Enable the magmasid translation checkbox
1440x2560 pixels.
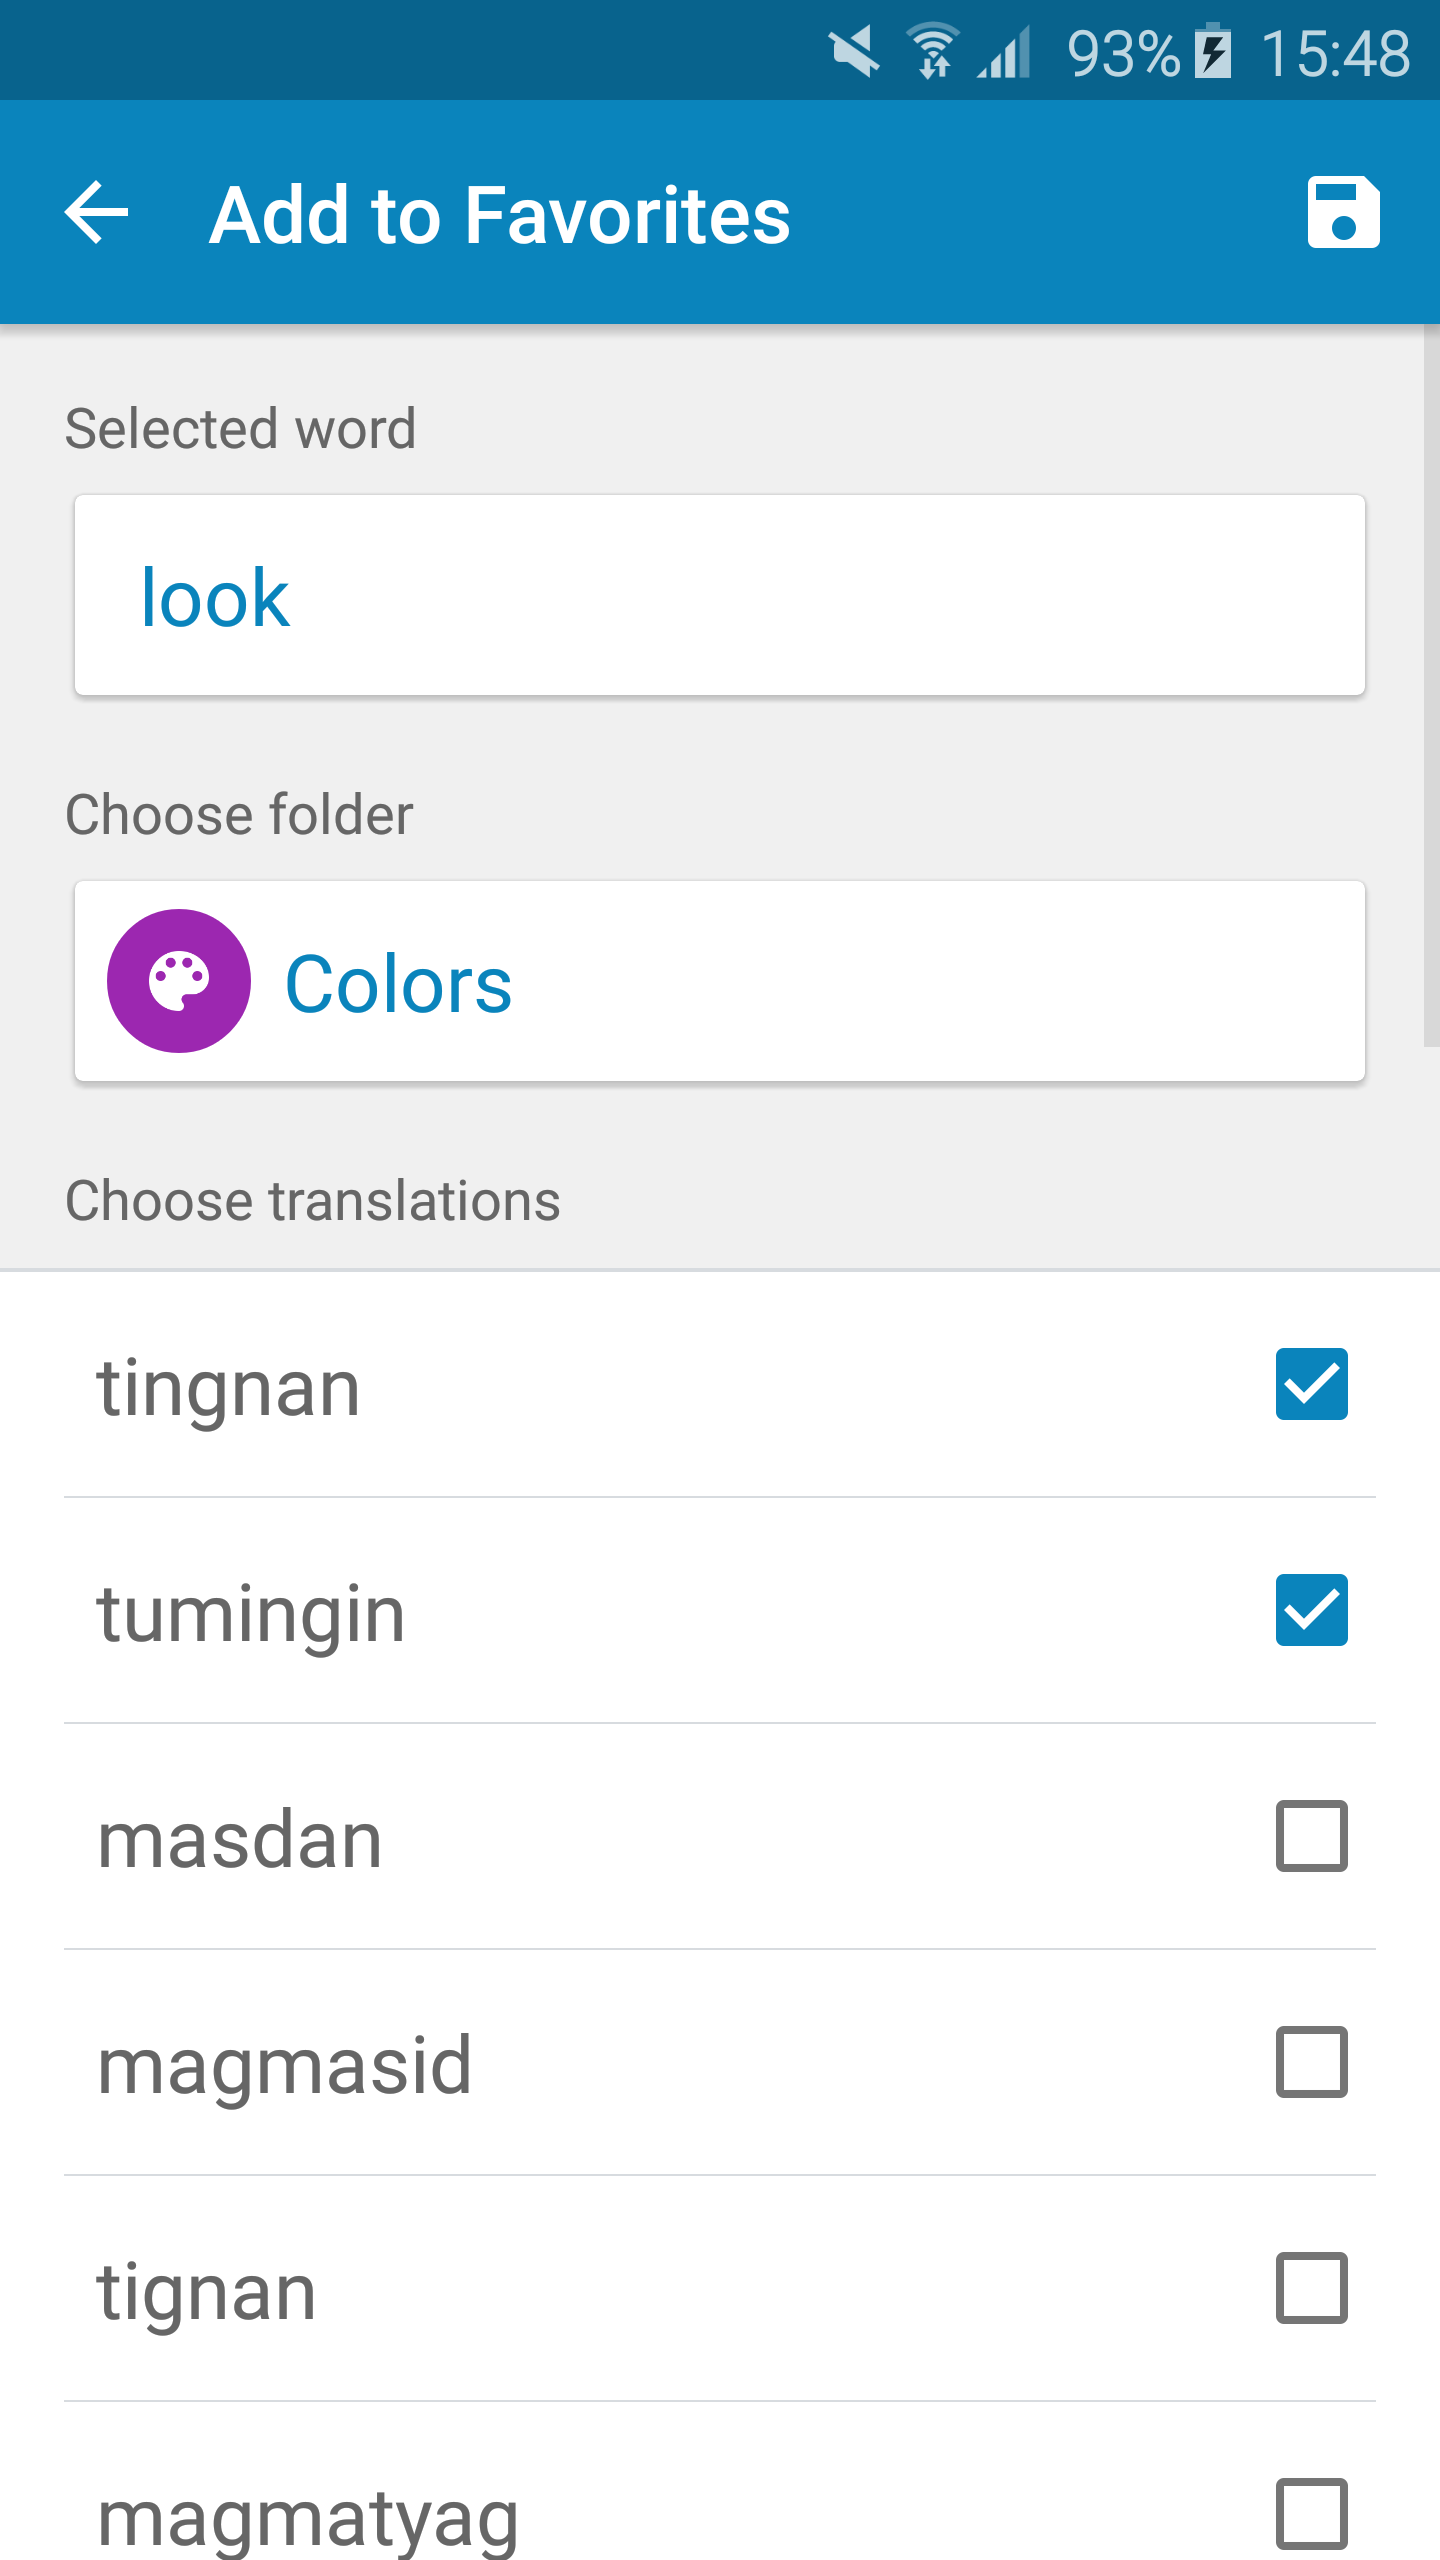(1312, 2062)
